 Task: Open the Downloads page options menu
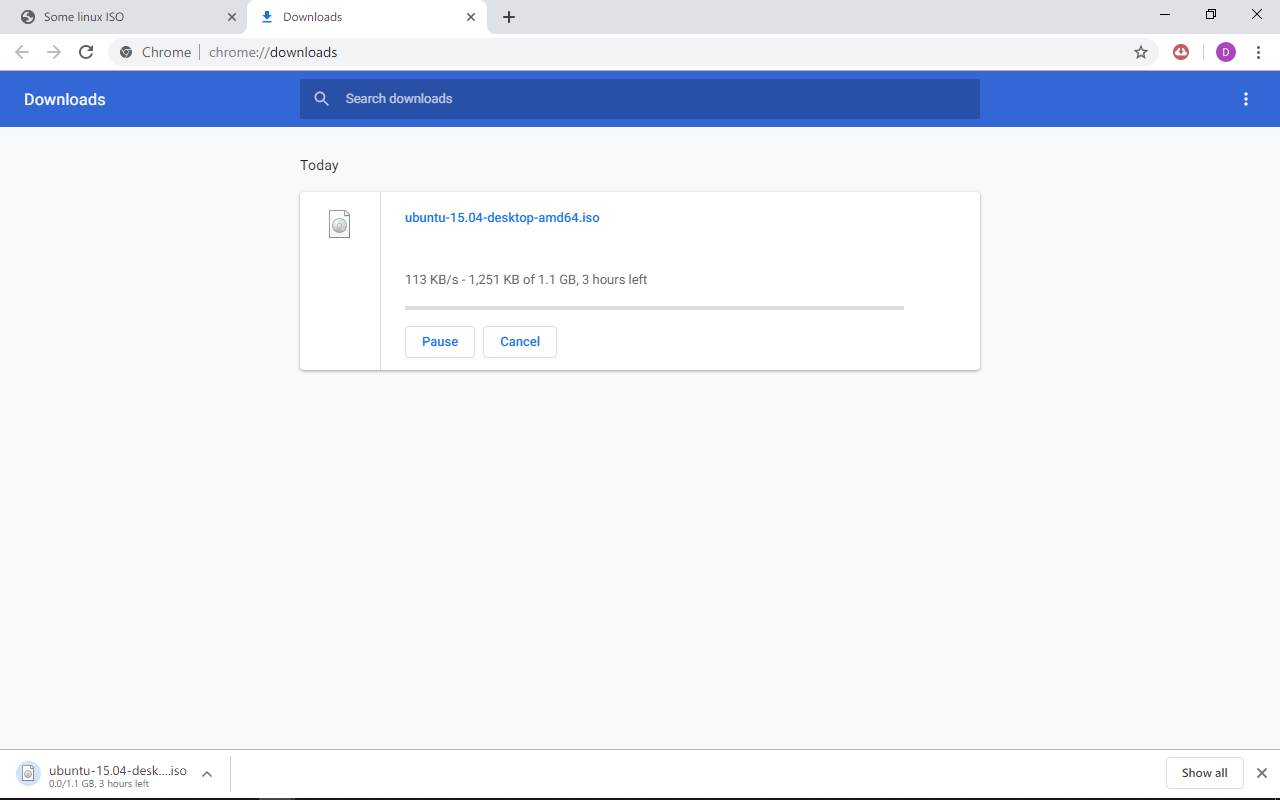[1246, 99]
